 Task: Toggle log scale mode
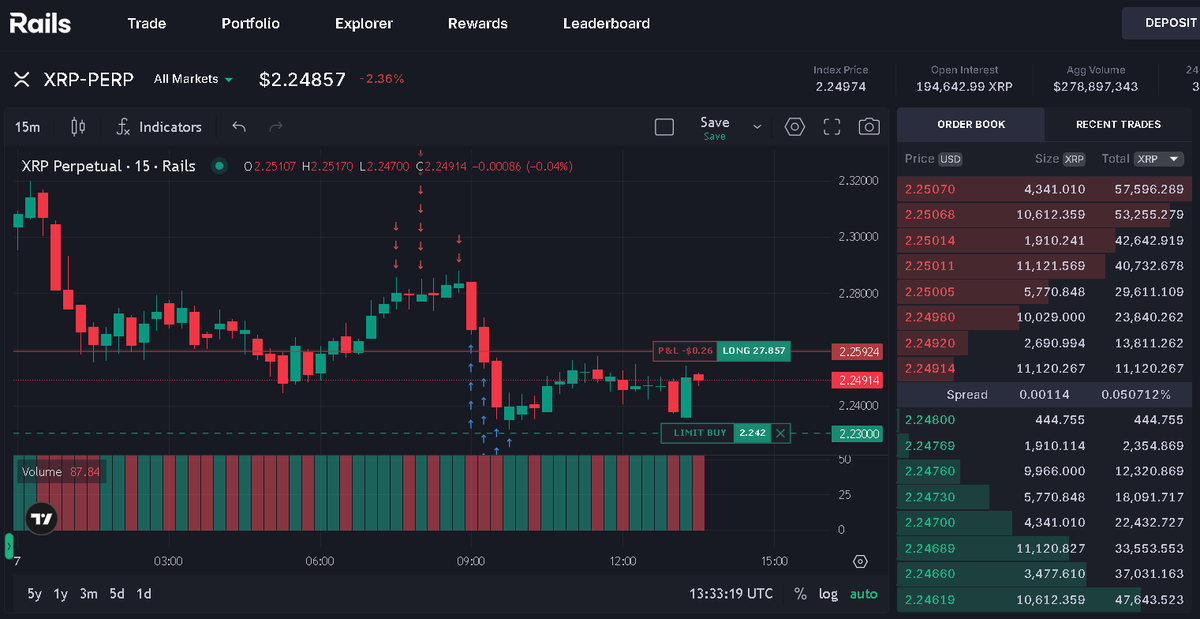click(x=828, y=594)
